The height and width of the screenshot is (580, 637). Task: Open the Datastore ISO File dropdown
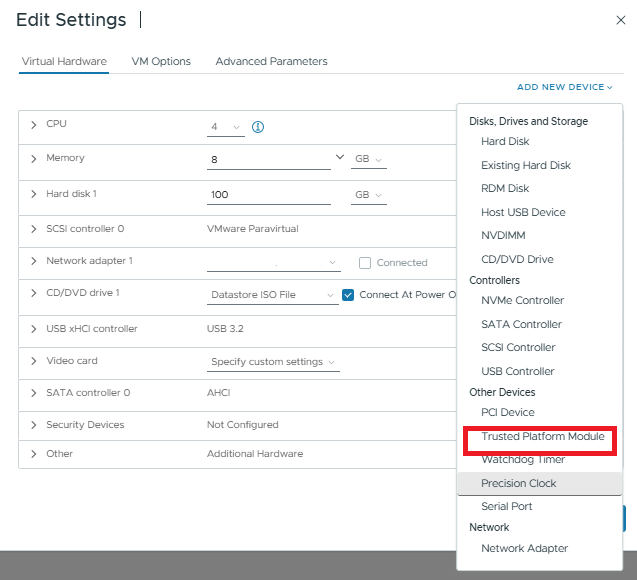(x=273, y=295)
